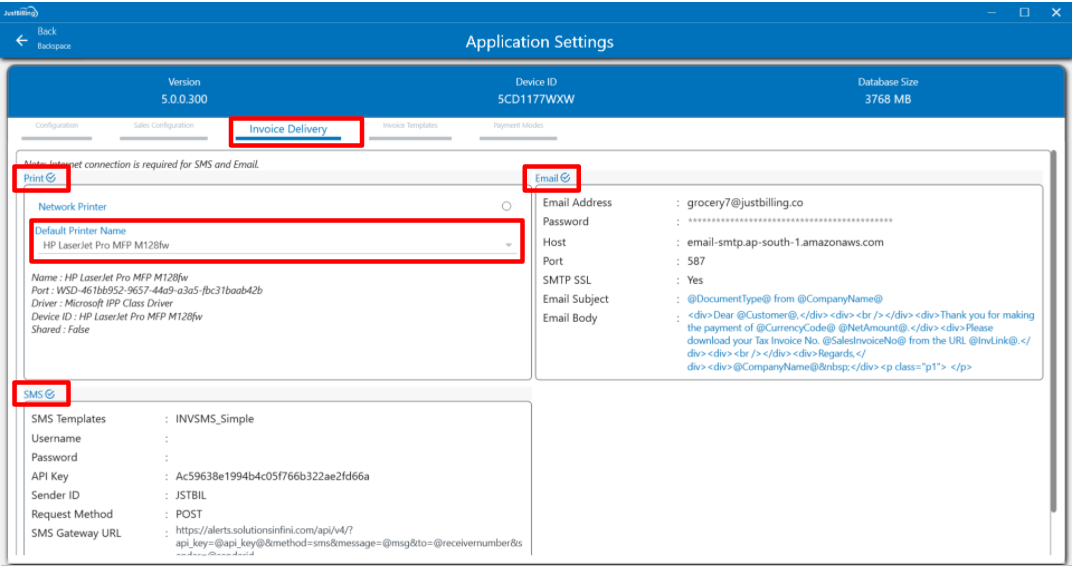1073x568 pixels.
Task: Click the SMS API Key value
Action: (266, 476)
